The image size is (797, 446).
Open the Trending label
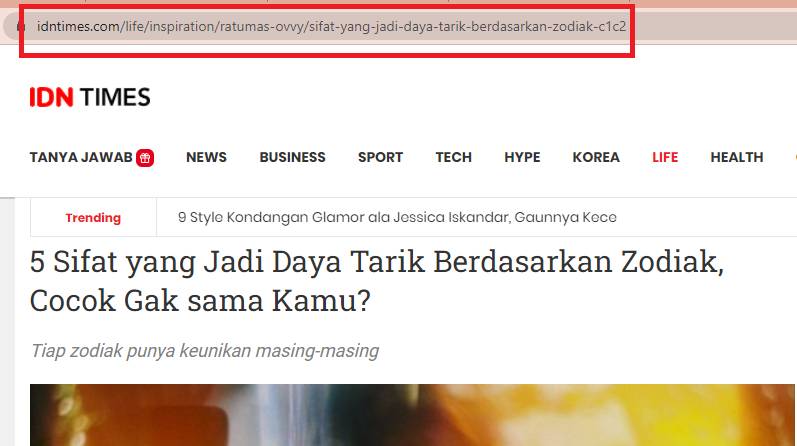pyautogui.click(x=93, y=218)
